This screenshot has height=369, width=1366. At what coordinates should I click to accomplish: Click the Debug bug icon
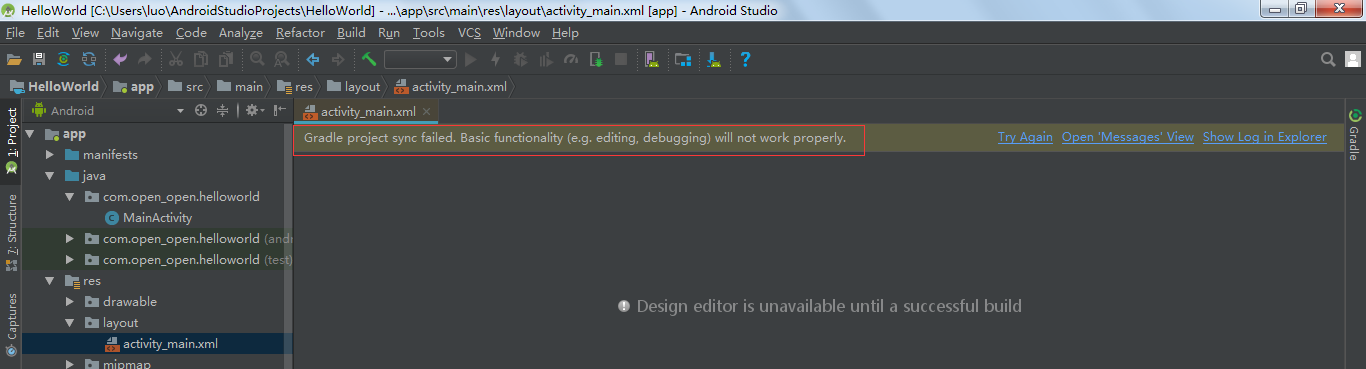pos(520,60)
